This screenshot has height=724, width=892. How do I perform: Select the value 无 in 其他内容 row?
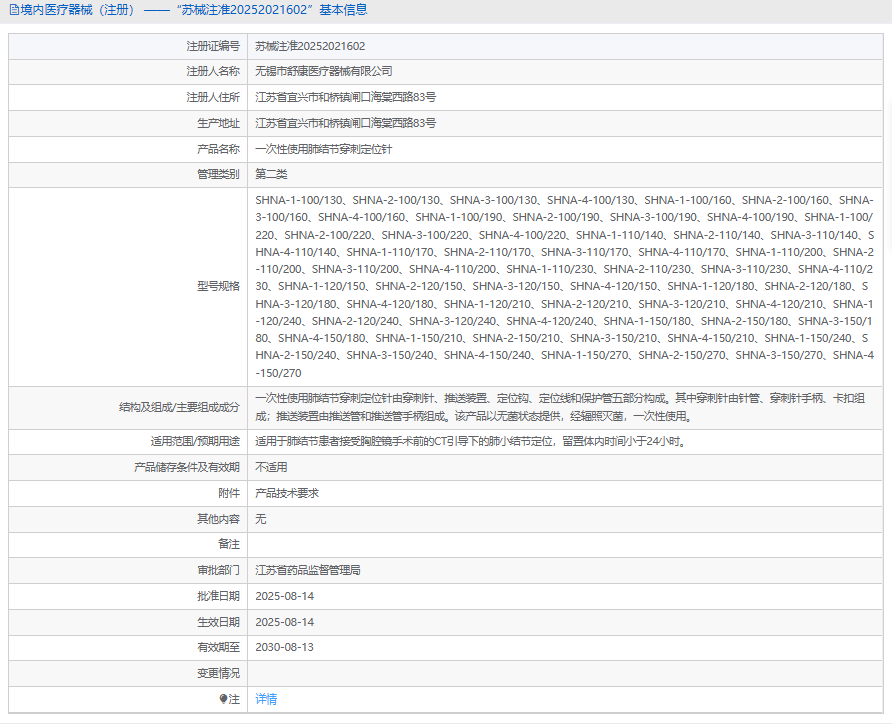[x=261, y=519]
